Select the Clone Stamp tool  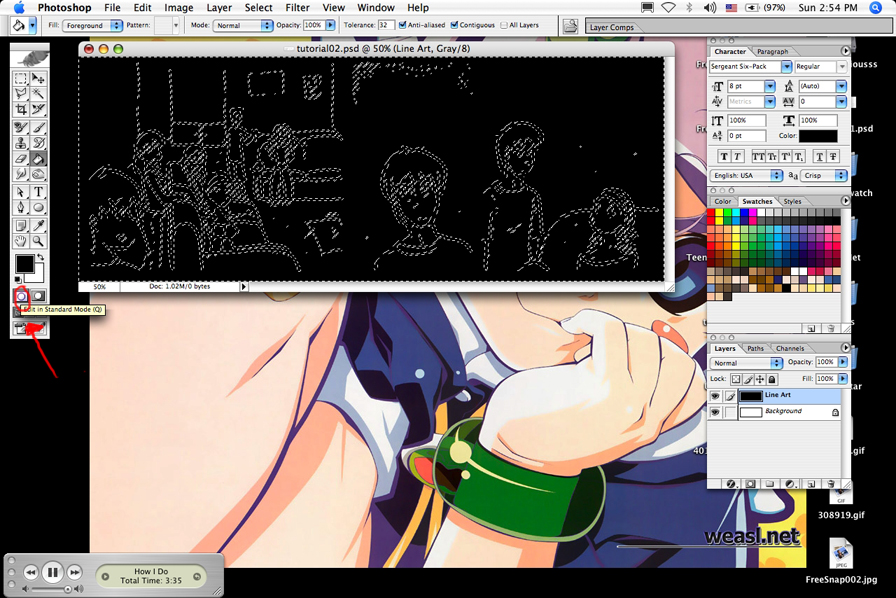tap(21, 143)
